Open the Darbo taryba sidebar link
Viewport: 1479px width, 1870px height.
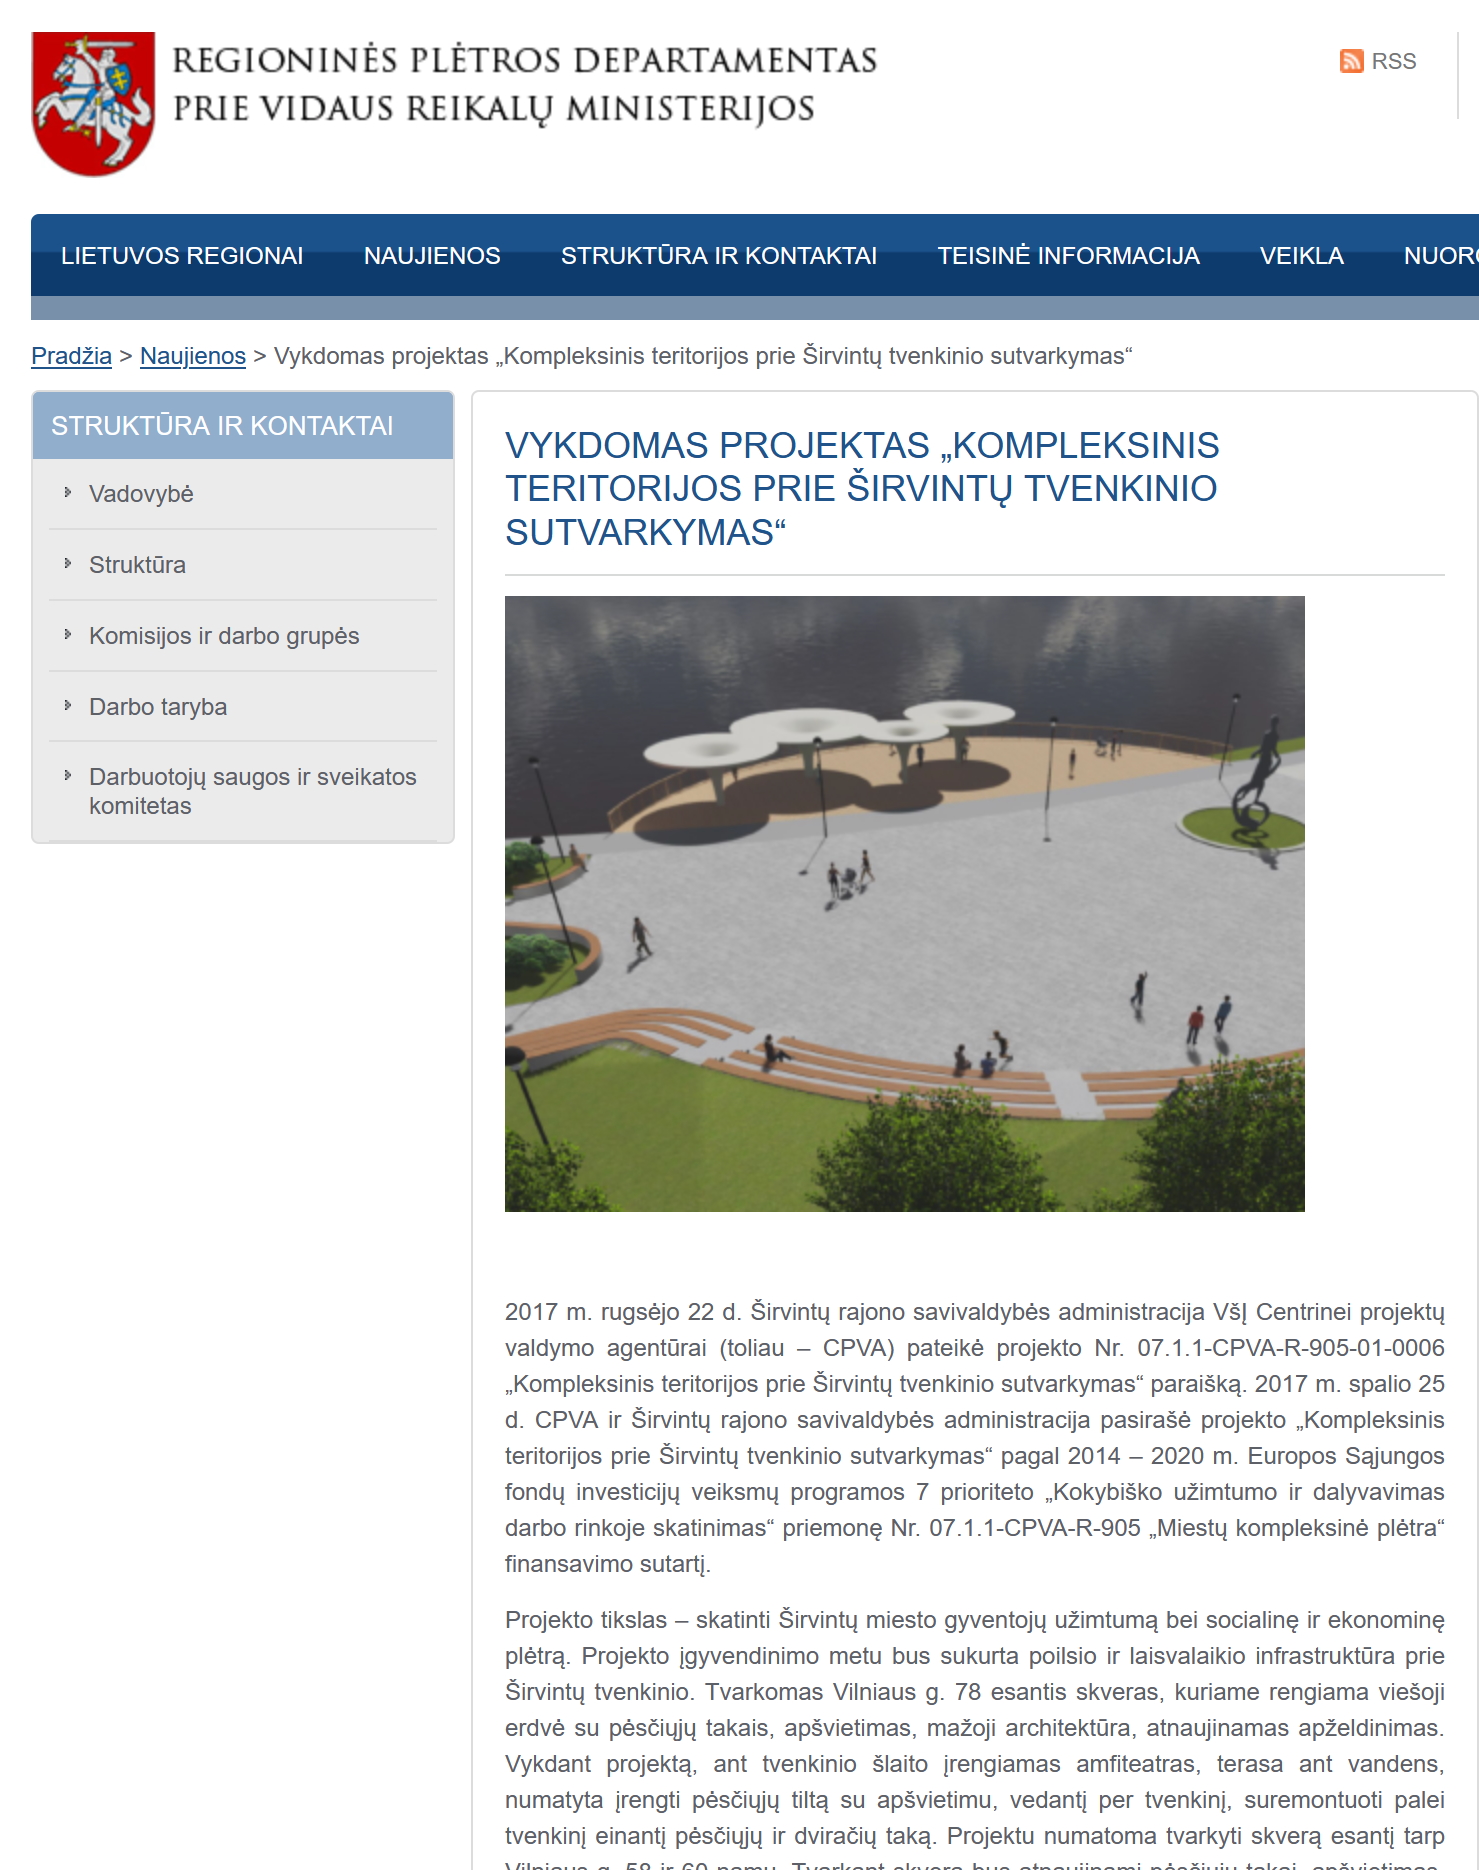pyautogui.click(x=158, y=707)
